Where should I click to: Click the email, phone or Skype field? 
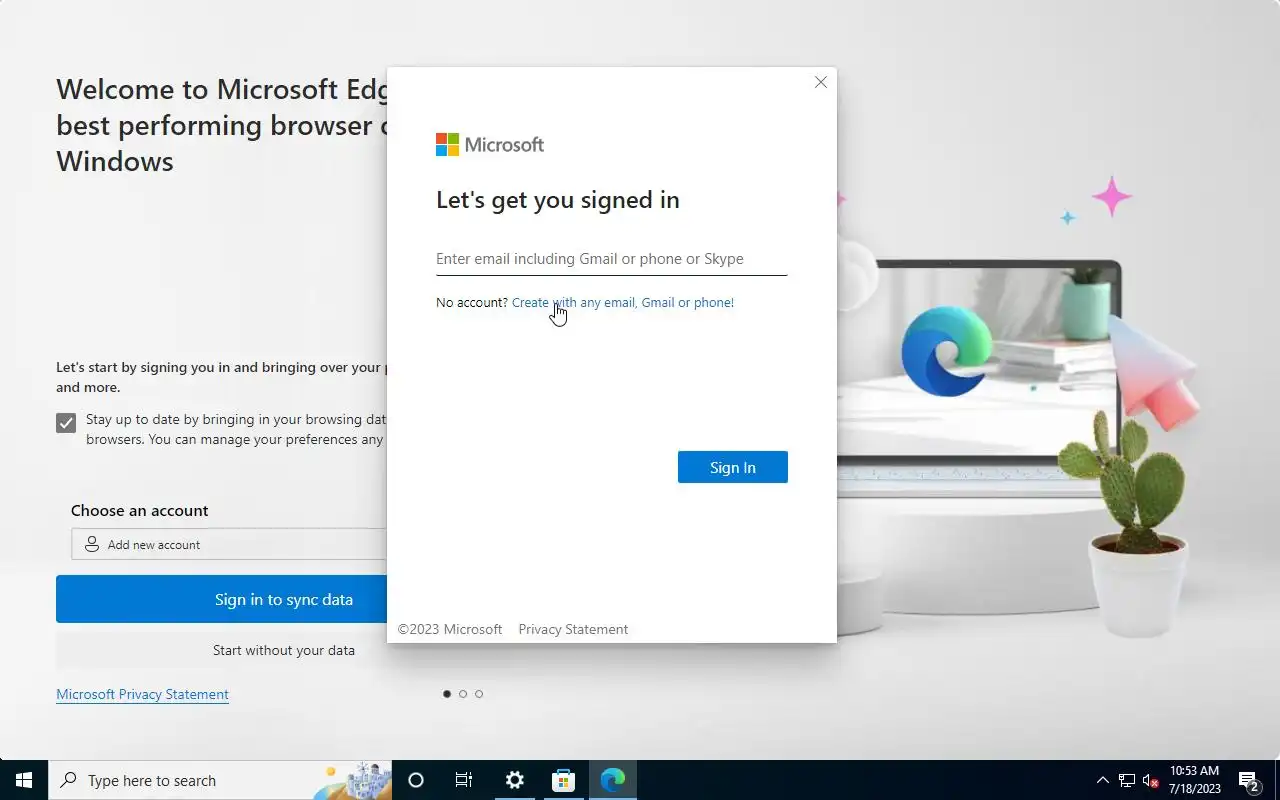[611, 259]
